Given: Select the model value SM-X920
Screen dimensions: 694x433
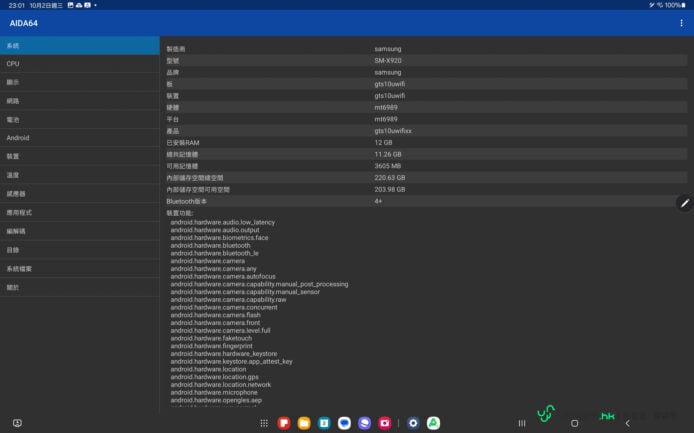Looking at the screenshot, I should (388, 61).
